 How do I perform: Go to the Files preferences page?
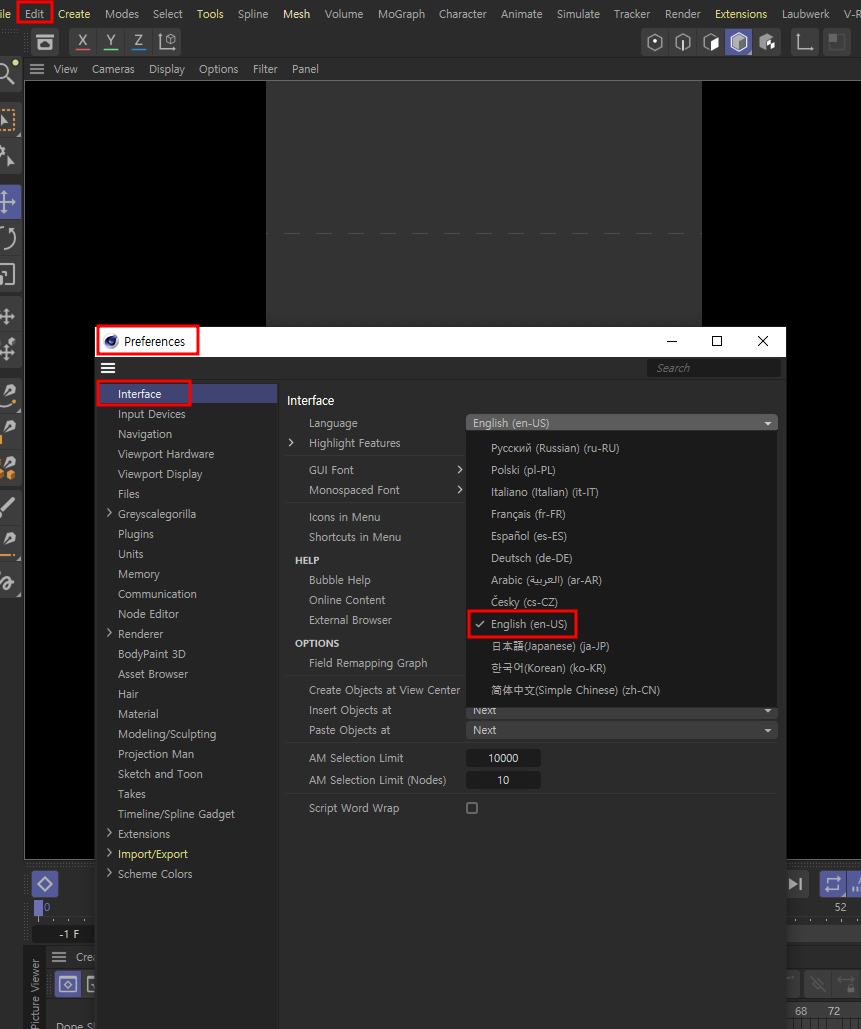point(129,494)
